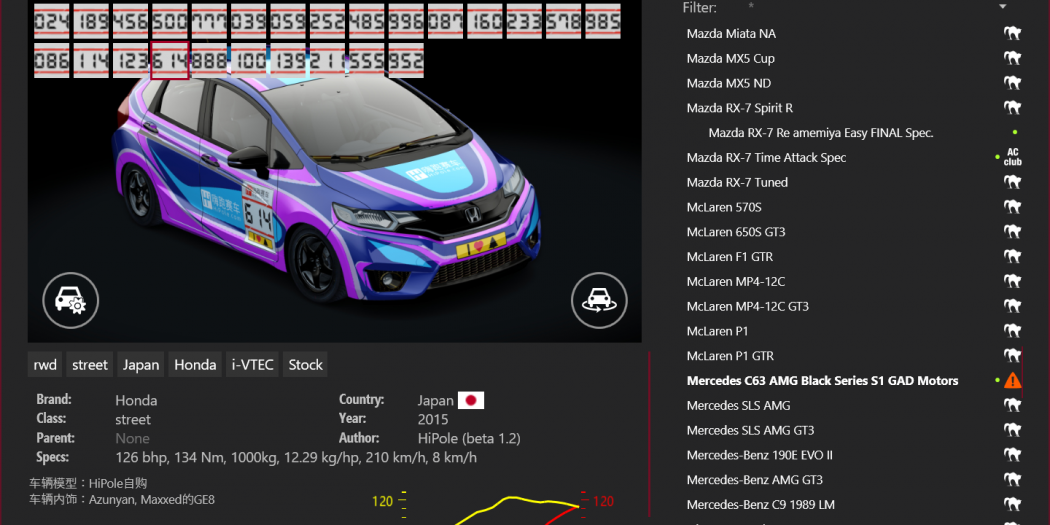Viewport: 1050px width, 525px height.
Task: Select skin thumbnail numbered 777
Action: [x=210, y=21]
